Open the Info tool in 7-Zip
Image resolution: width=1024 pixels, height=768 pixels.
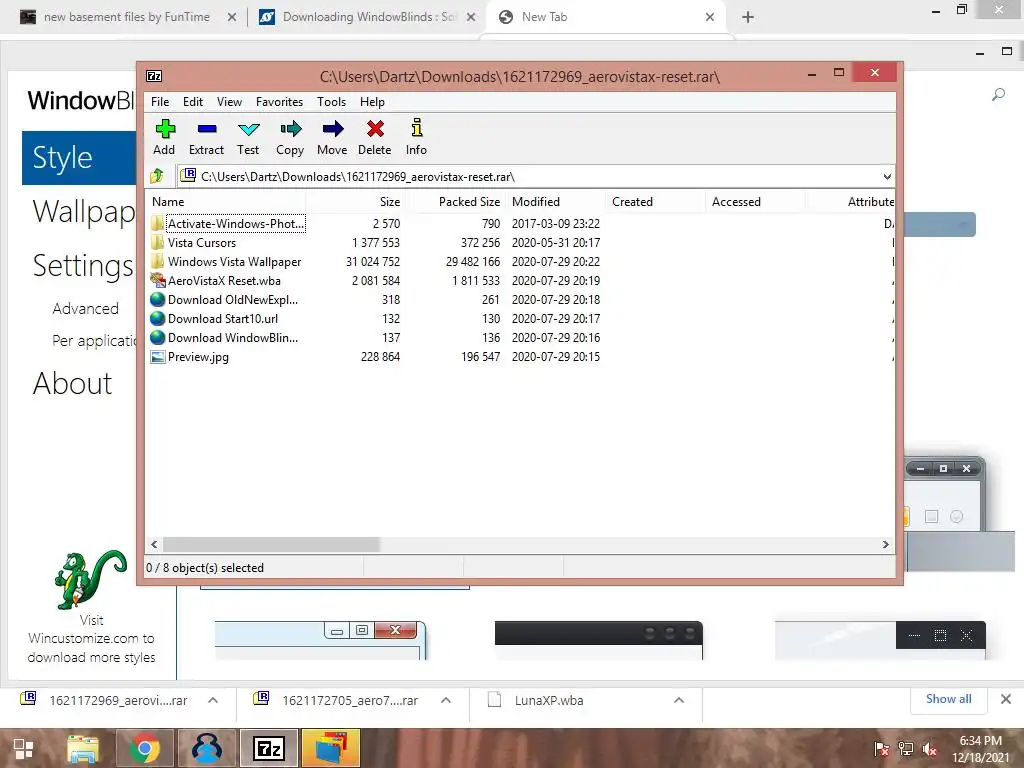[x=417, y=128]
